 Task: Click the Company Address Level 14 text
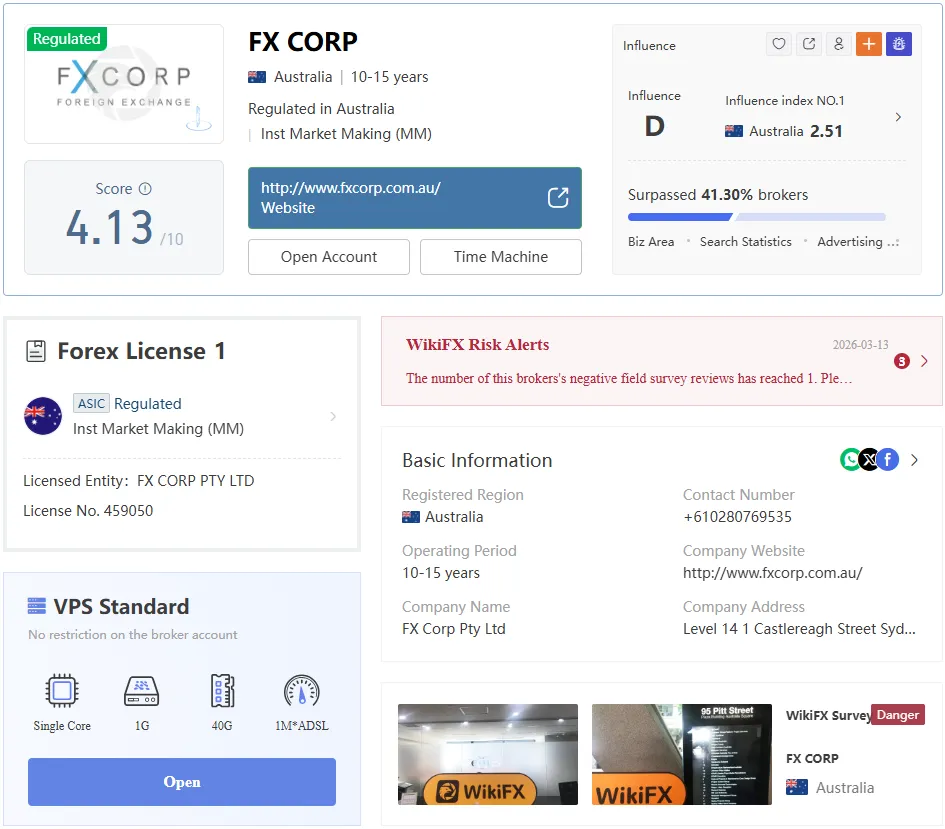coord(799,628)
